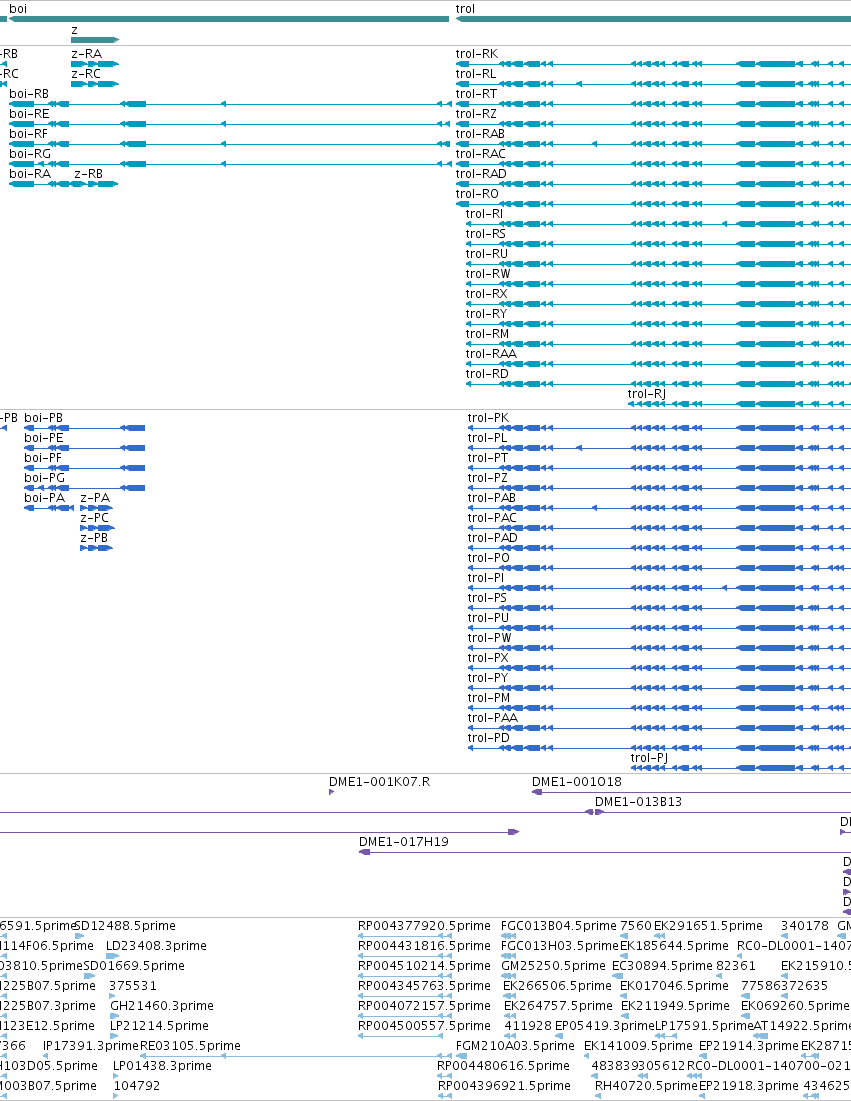Select transcript trol-RD

[x=658, y=384]
